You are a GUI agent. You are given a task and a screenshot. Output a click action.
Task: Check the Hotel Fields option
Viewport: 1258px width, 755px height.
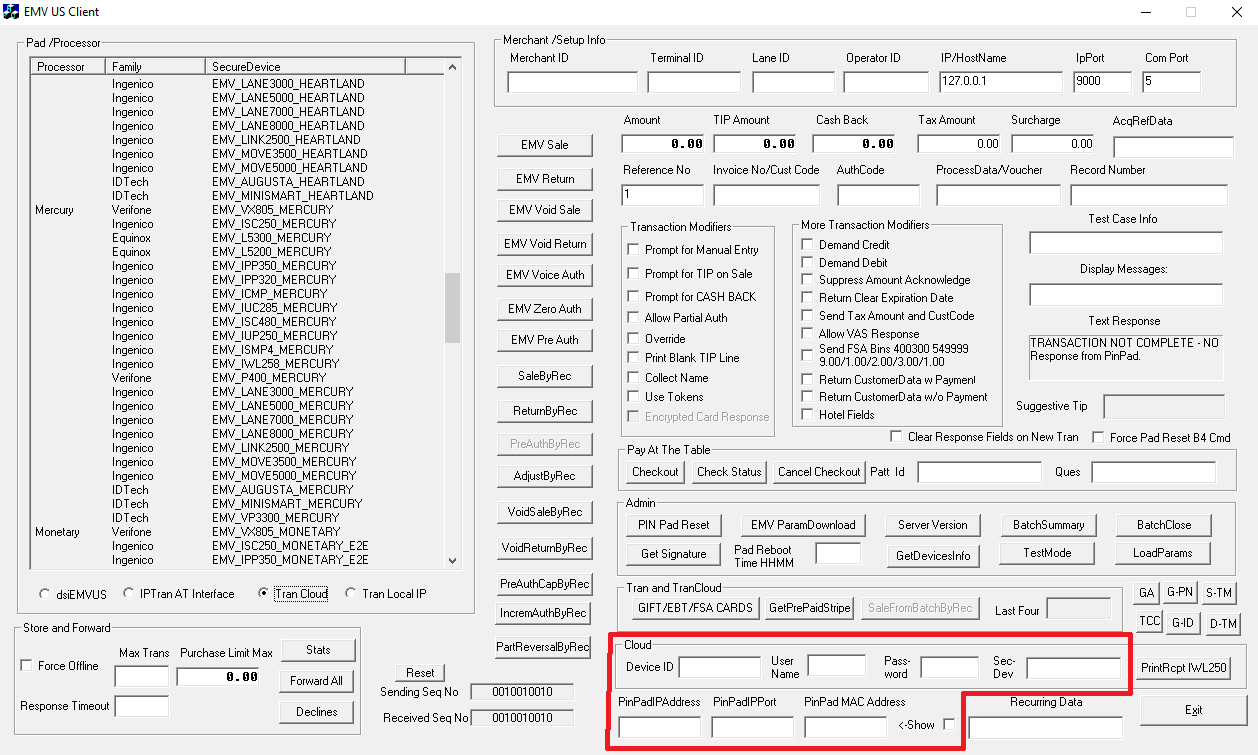pyautogui.click(x=807, y=415)
